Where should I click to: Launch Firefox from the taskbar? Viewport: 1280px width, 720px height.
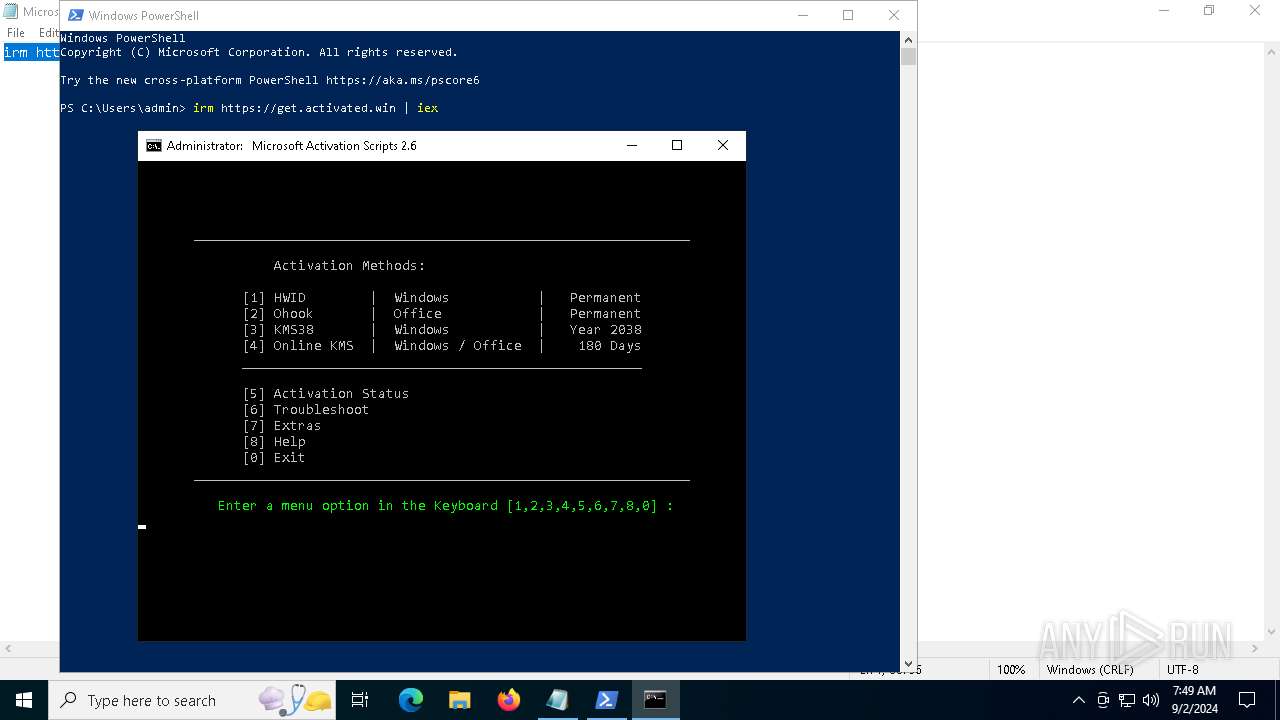click(509, 700)
